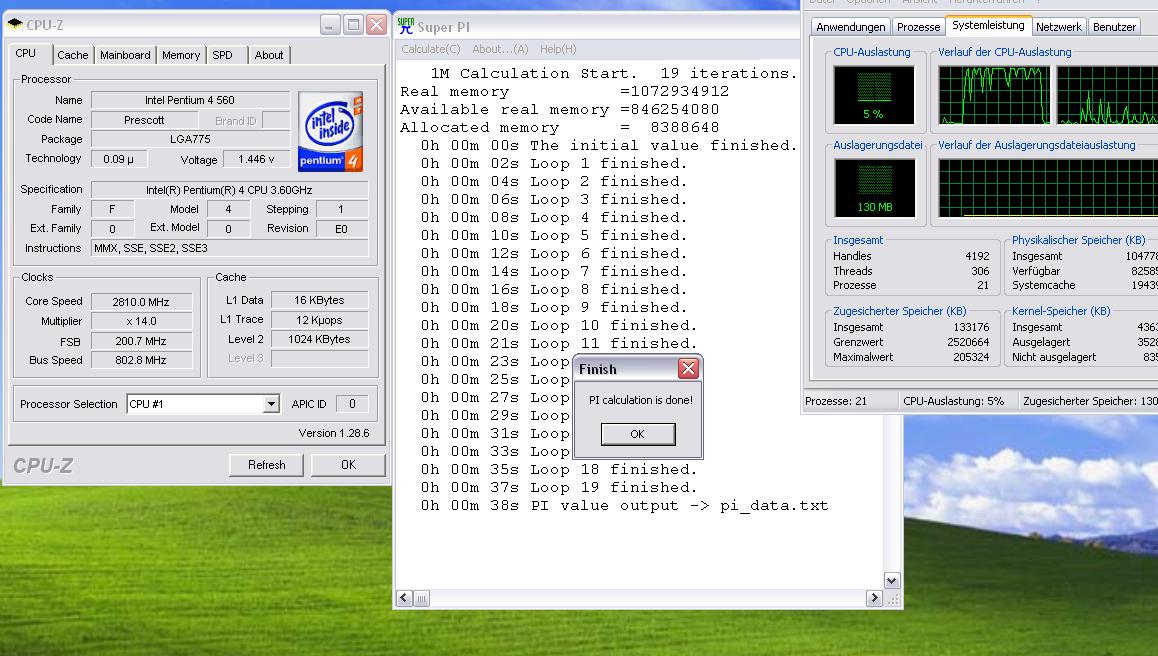Viewport: 1158px width, 656px height.
Task: Click the Super PI scroll left arrow
Action: [x=405, y=598]
